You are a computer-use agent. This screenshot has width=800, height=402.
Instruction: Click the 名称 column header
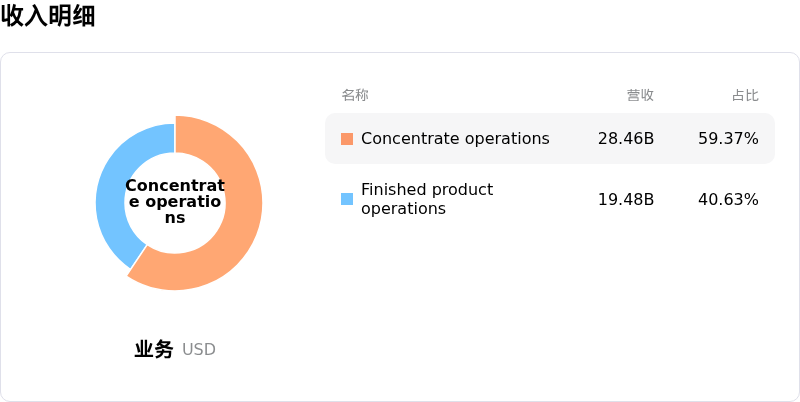tap(355, 95)
